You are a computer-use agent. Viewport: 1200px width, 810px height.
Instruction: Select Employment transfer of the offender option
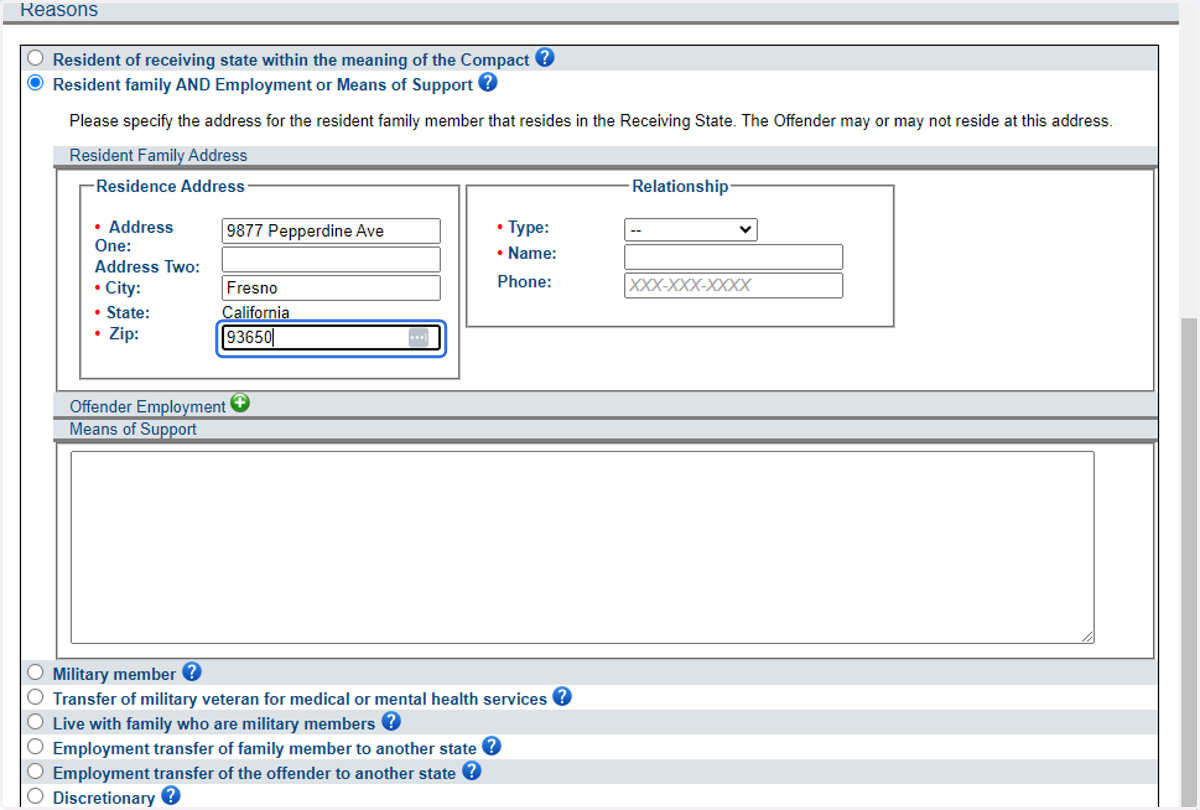36,771
